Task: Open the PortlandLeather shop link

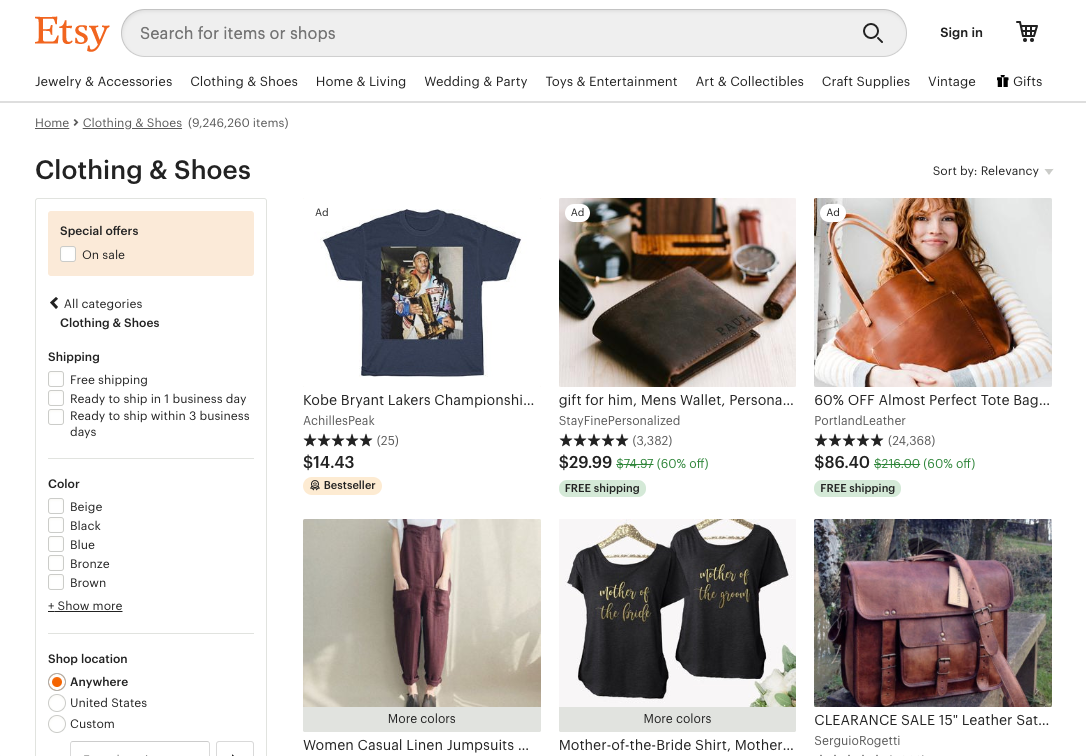Action: click(860, 420)
